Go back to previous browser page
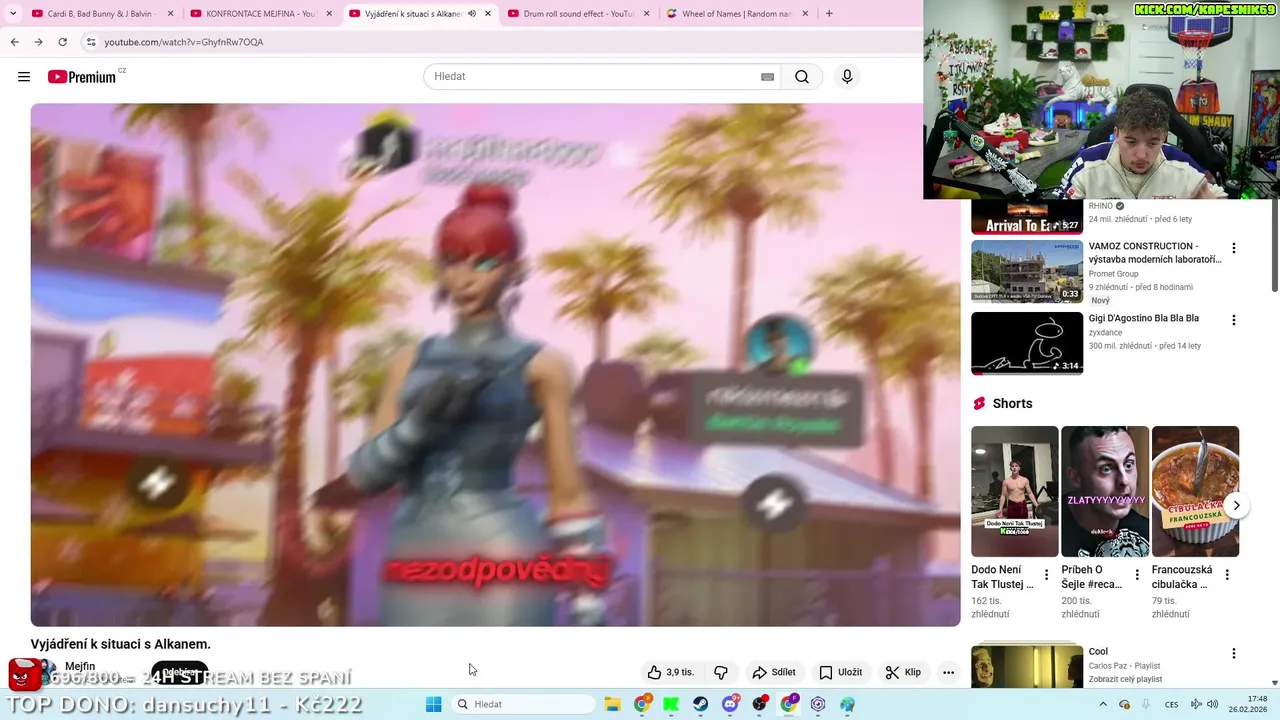The height and width of the screenshot is (720, 1280). click(14, 42)
